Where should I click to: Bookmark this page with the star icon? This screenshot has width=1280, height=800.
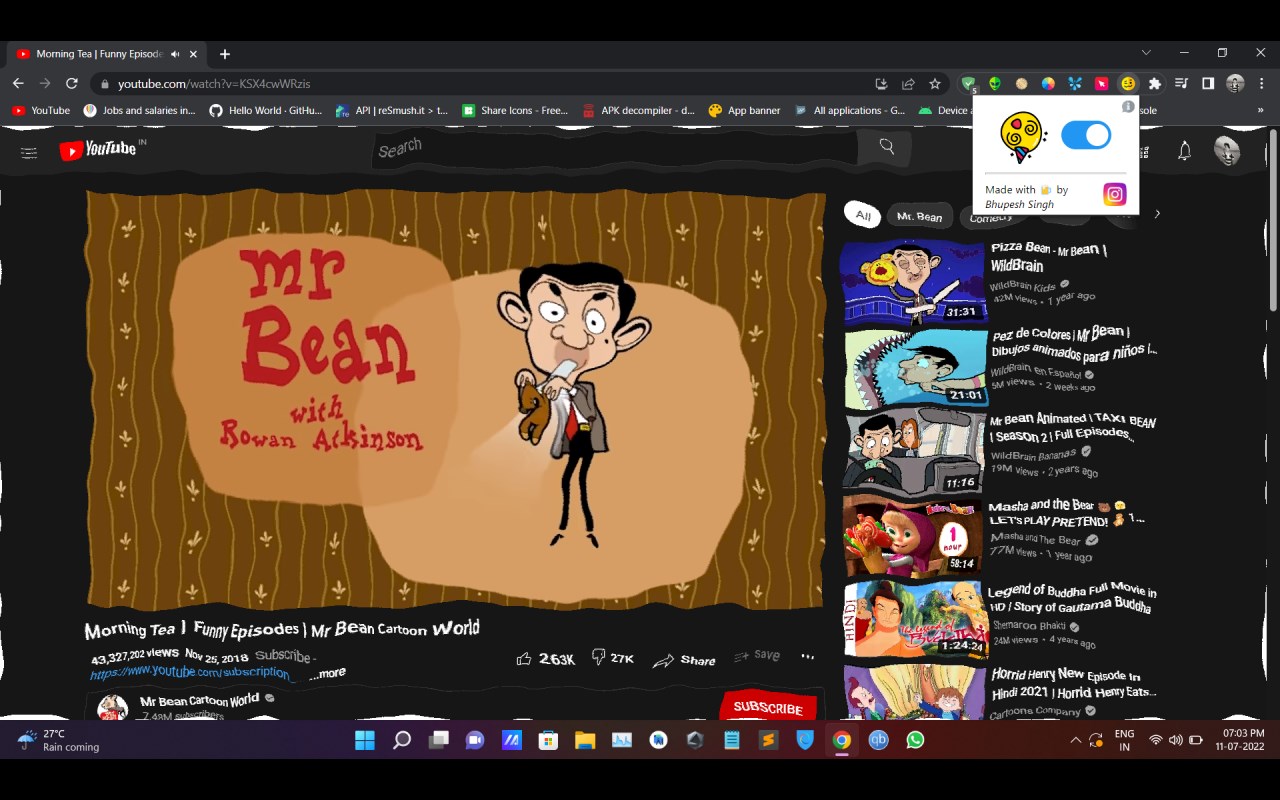coord(935,84)
